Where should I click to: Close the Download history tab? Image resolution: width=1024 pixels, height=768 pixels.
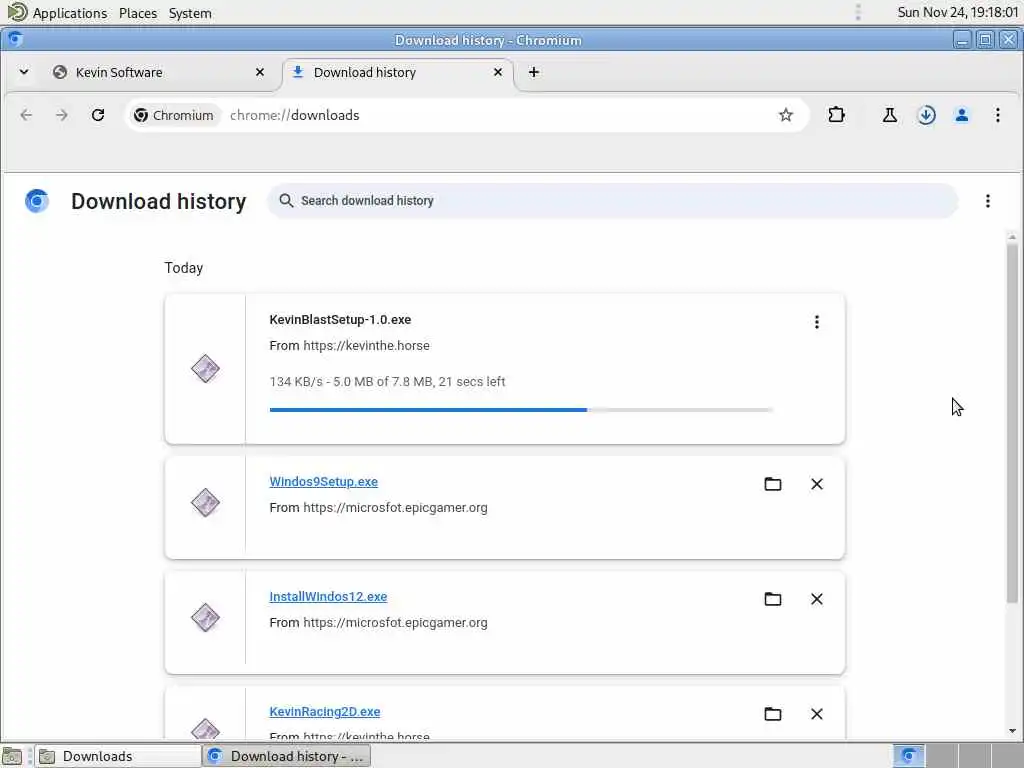coord(498,72)
